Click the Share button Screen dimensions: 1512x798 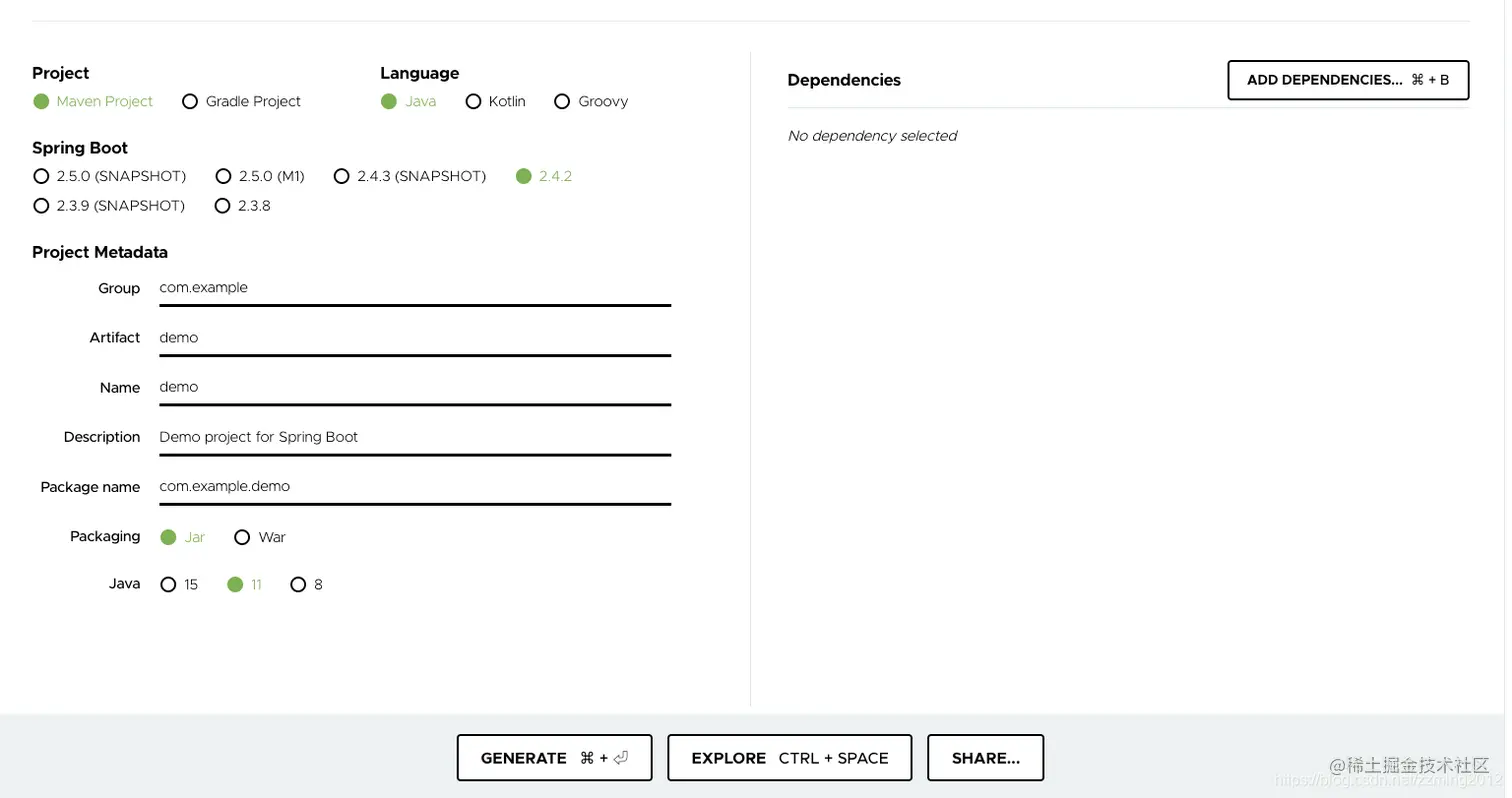(985, 758)
